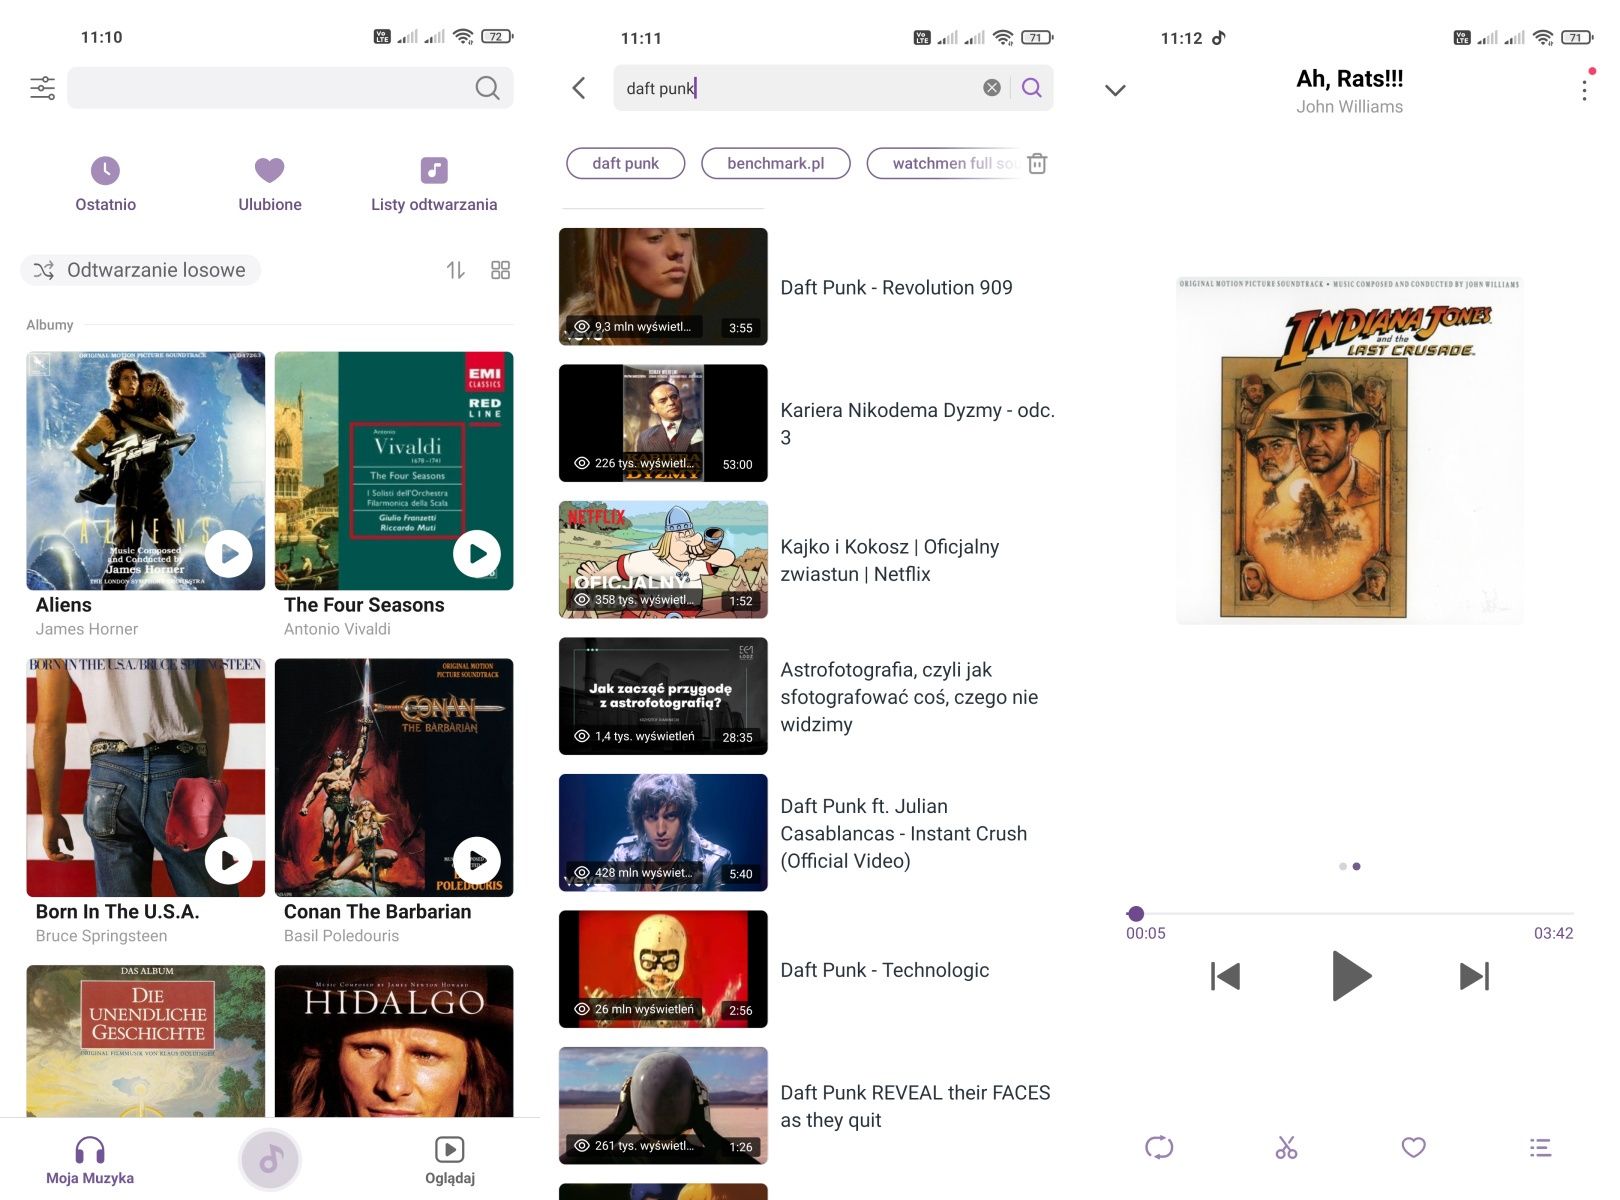This screenshot has height=1200, width=1620.
Task: Tap the magnifier icon in the empty search bar
Action: pos(487,88)
